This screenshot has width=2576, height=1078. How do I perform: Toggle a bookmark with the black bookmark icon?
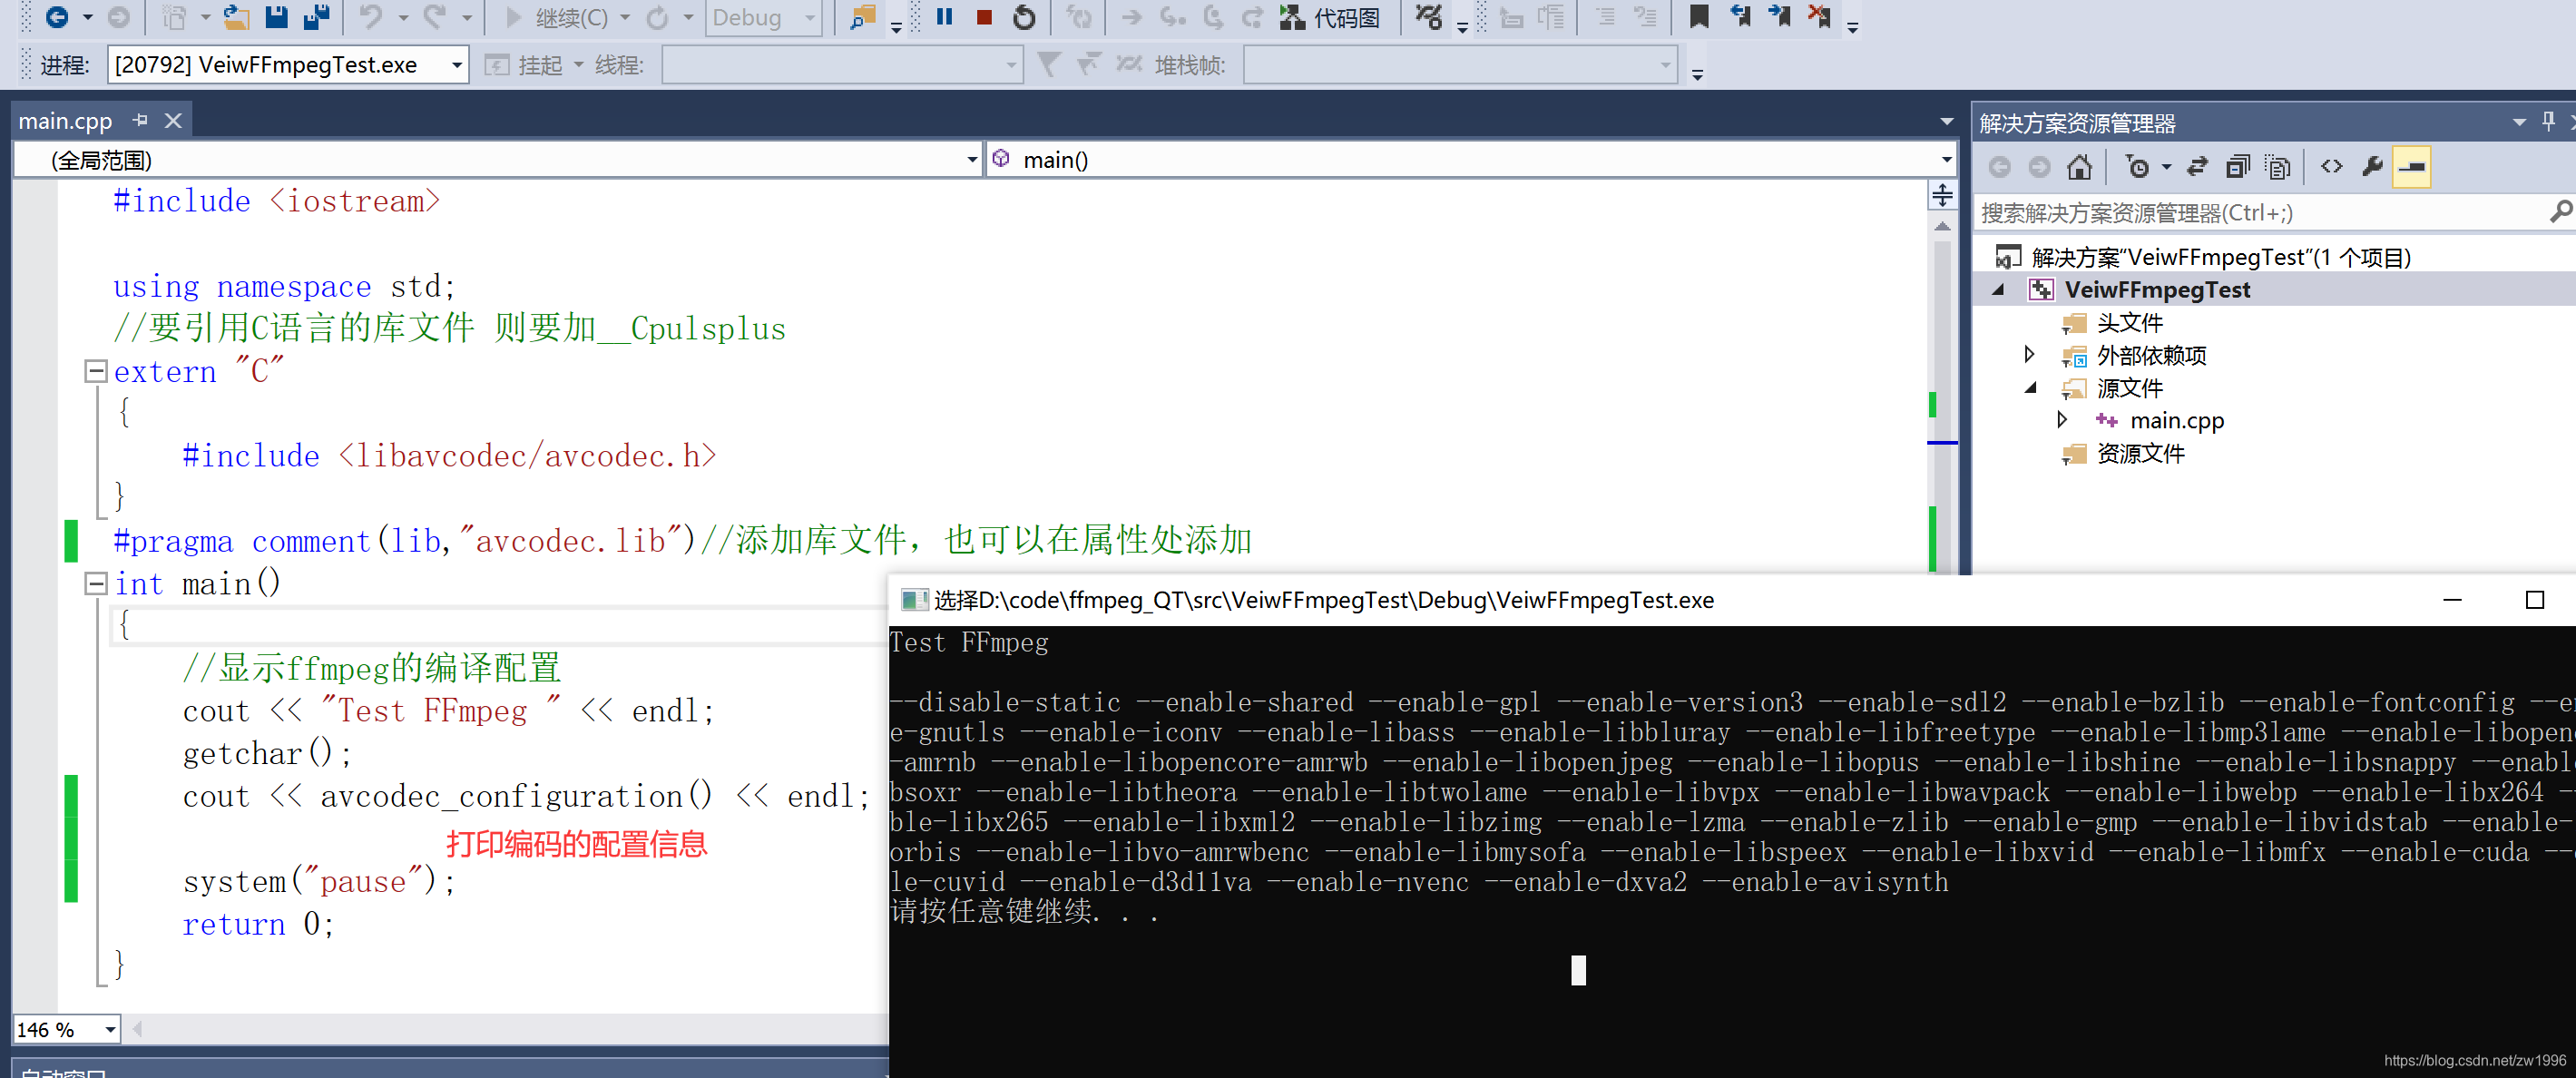pos(1699,17)
